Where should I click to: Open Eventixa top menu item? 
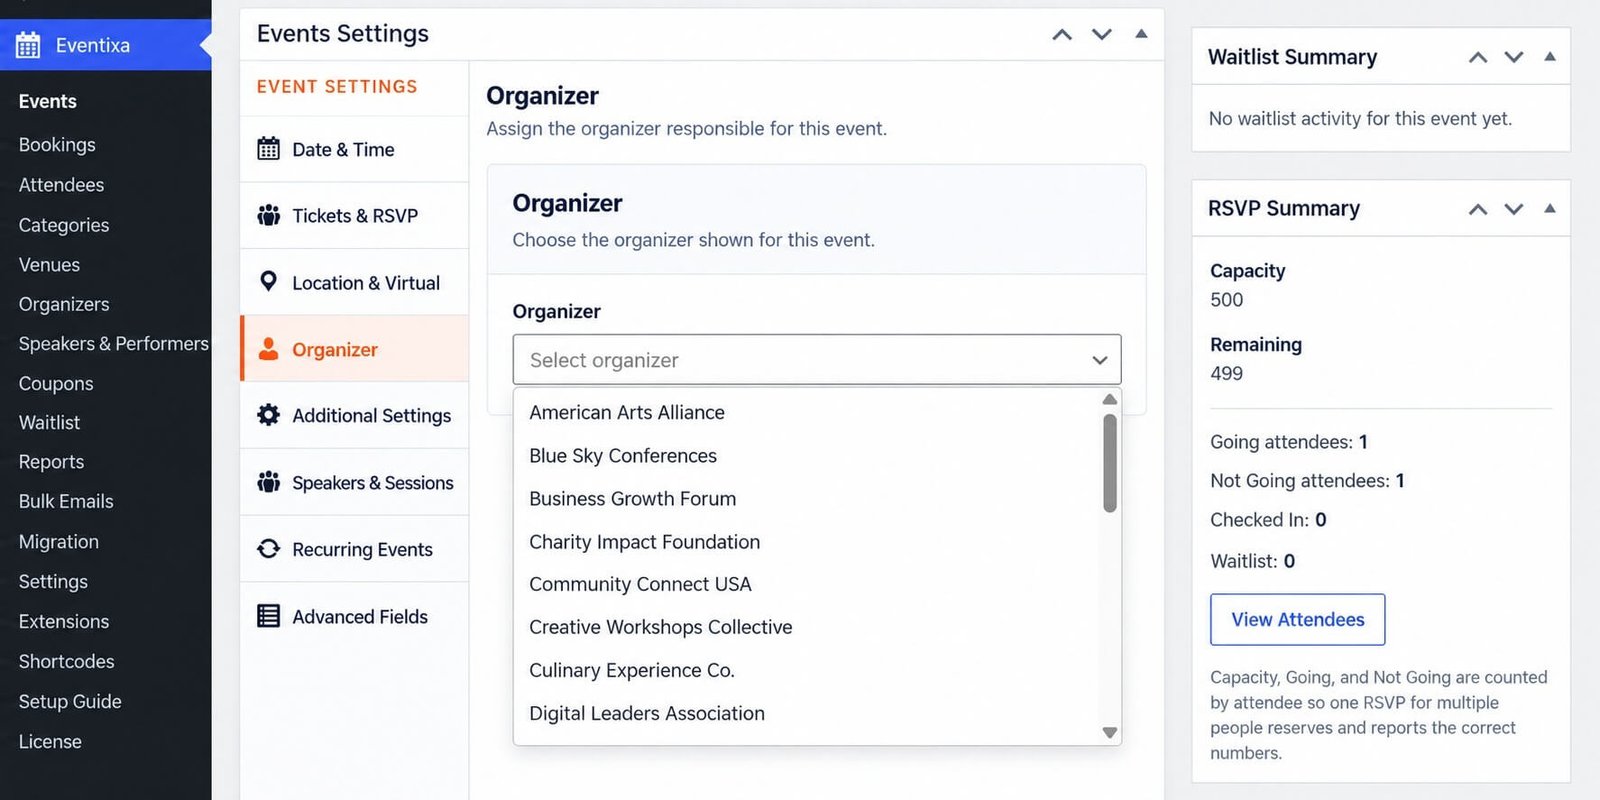105,45
